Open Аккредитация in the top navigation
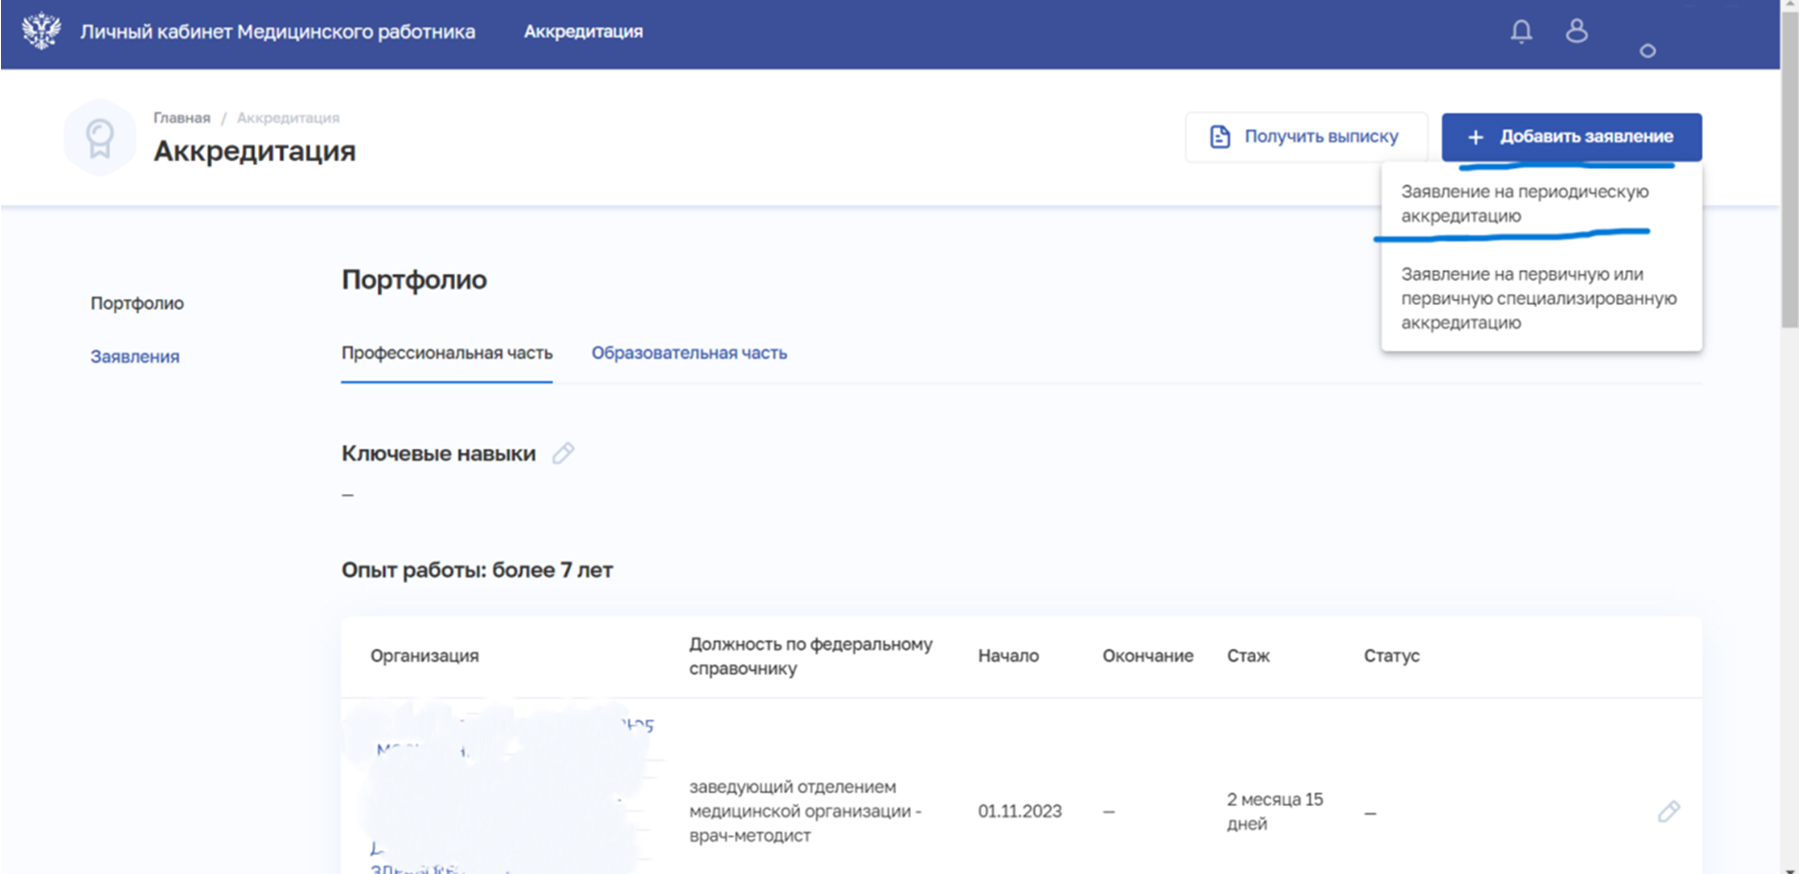 pyautogui.click(x=583, y=32)
